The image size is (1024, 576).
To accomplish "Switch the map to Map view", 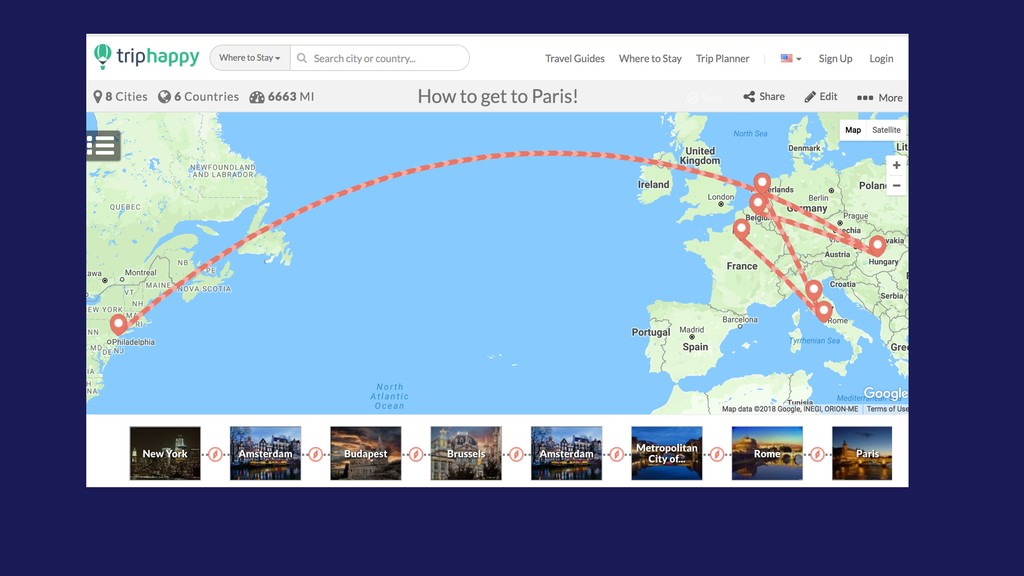I will point(853,130).
